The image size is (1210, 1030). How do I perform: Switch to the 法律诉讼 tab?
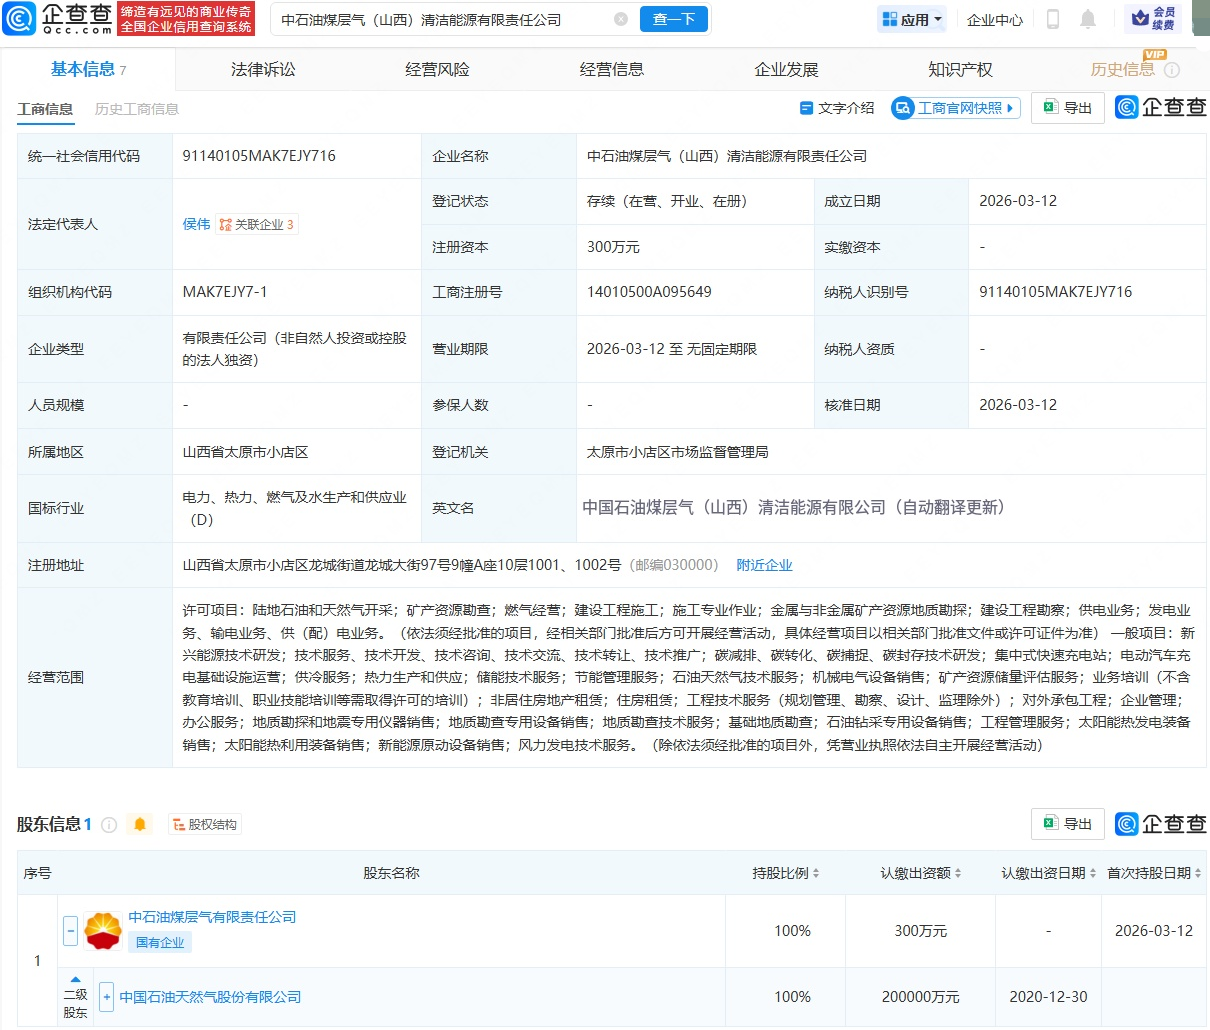(263, 70)
